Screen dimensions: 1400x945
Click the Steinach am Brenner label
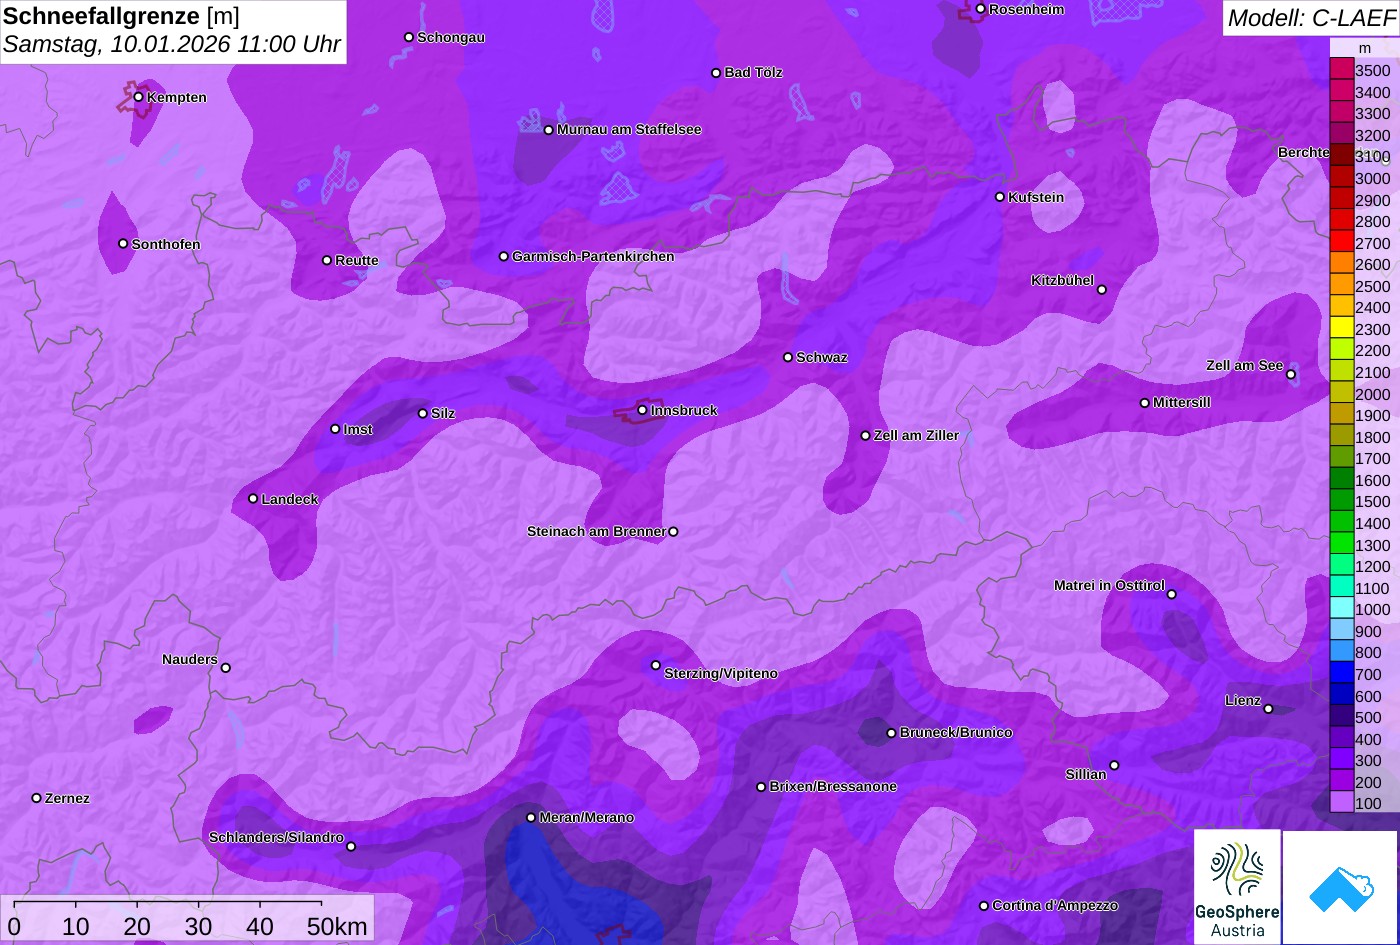[x=596, y=532]
